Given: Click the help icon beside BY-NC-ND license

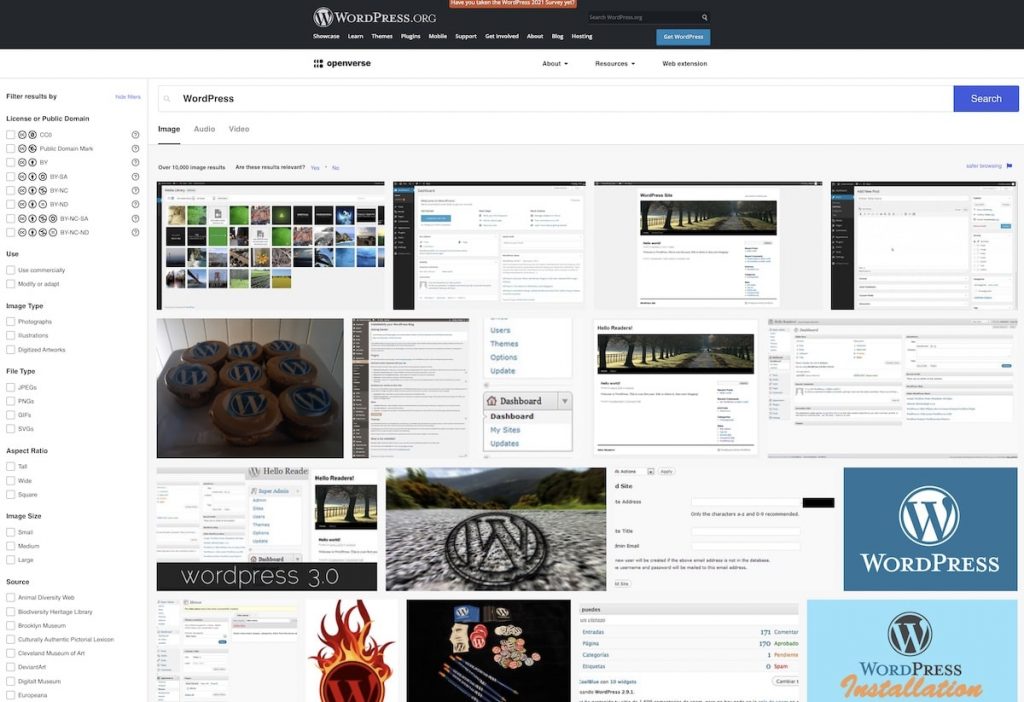Looking at the screenshot, I should pyautogui.click(x=135, y=232).
